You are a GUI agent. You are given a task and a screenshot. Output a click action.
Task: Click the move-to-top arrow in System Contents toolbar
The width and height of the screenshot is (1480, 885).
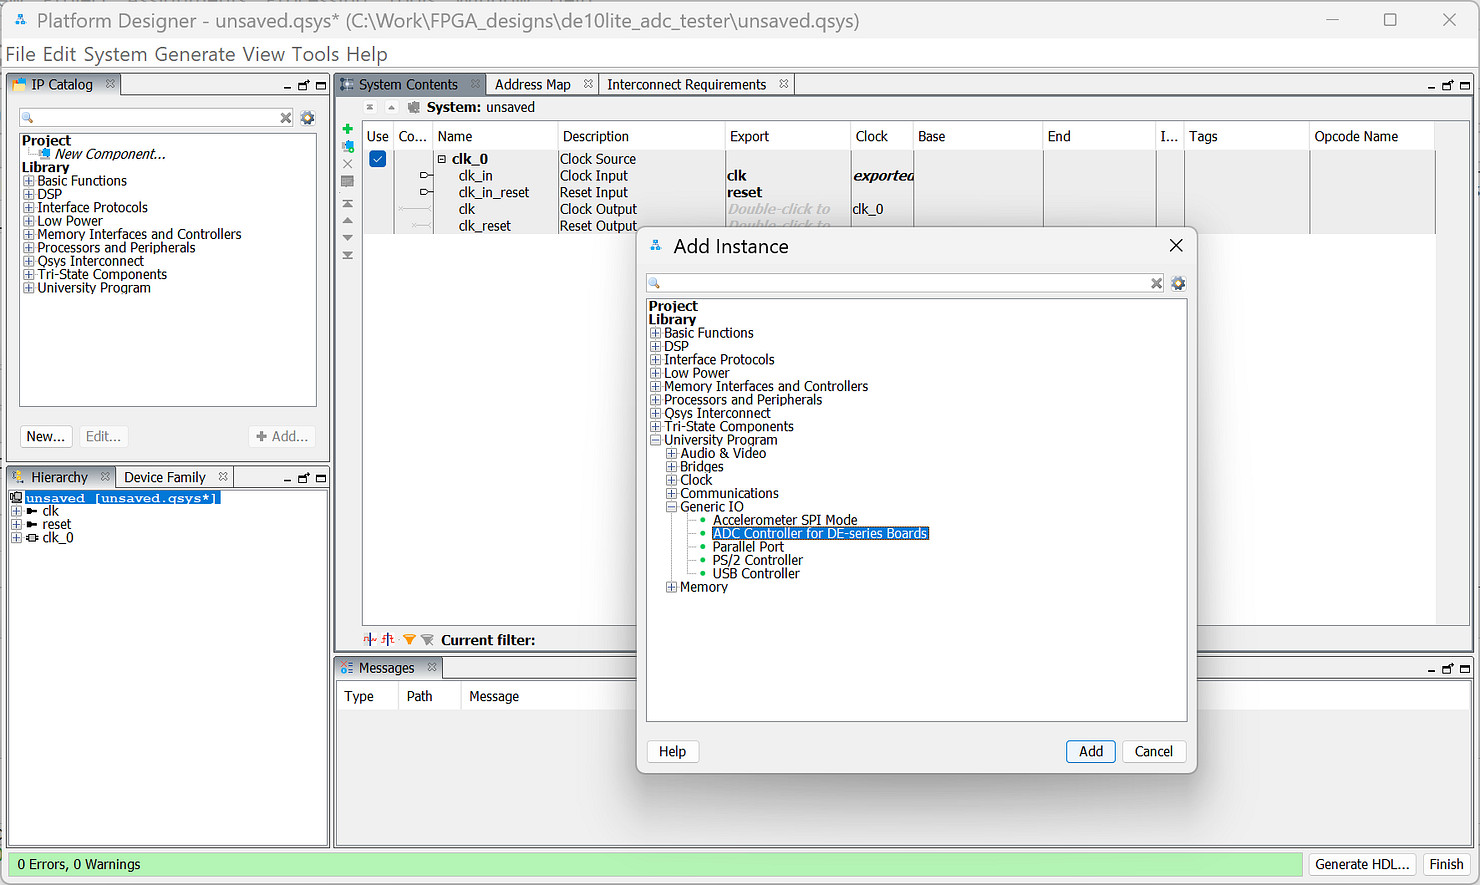pos(348,203)
